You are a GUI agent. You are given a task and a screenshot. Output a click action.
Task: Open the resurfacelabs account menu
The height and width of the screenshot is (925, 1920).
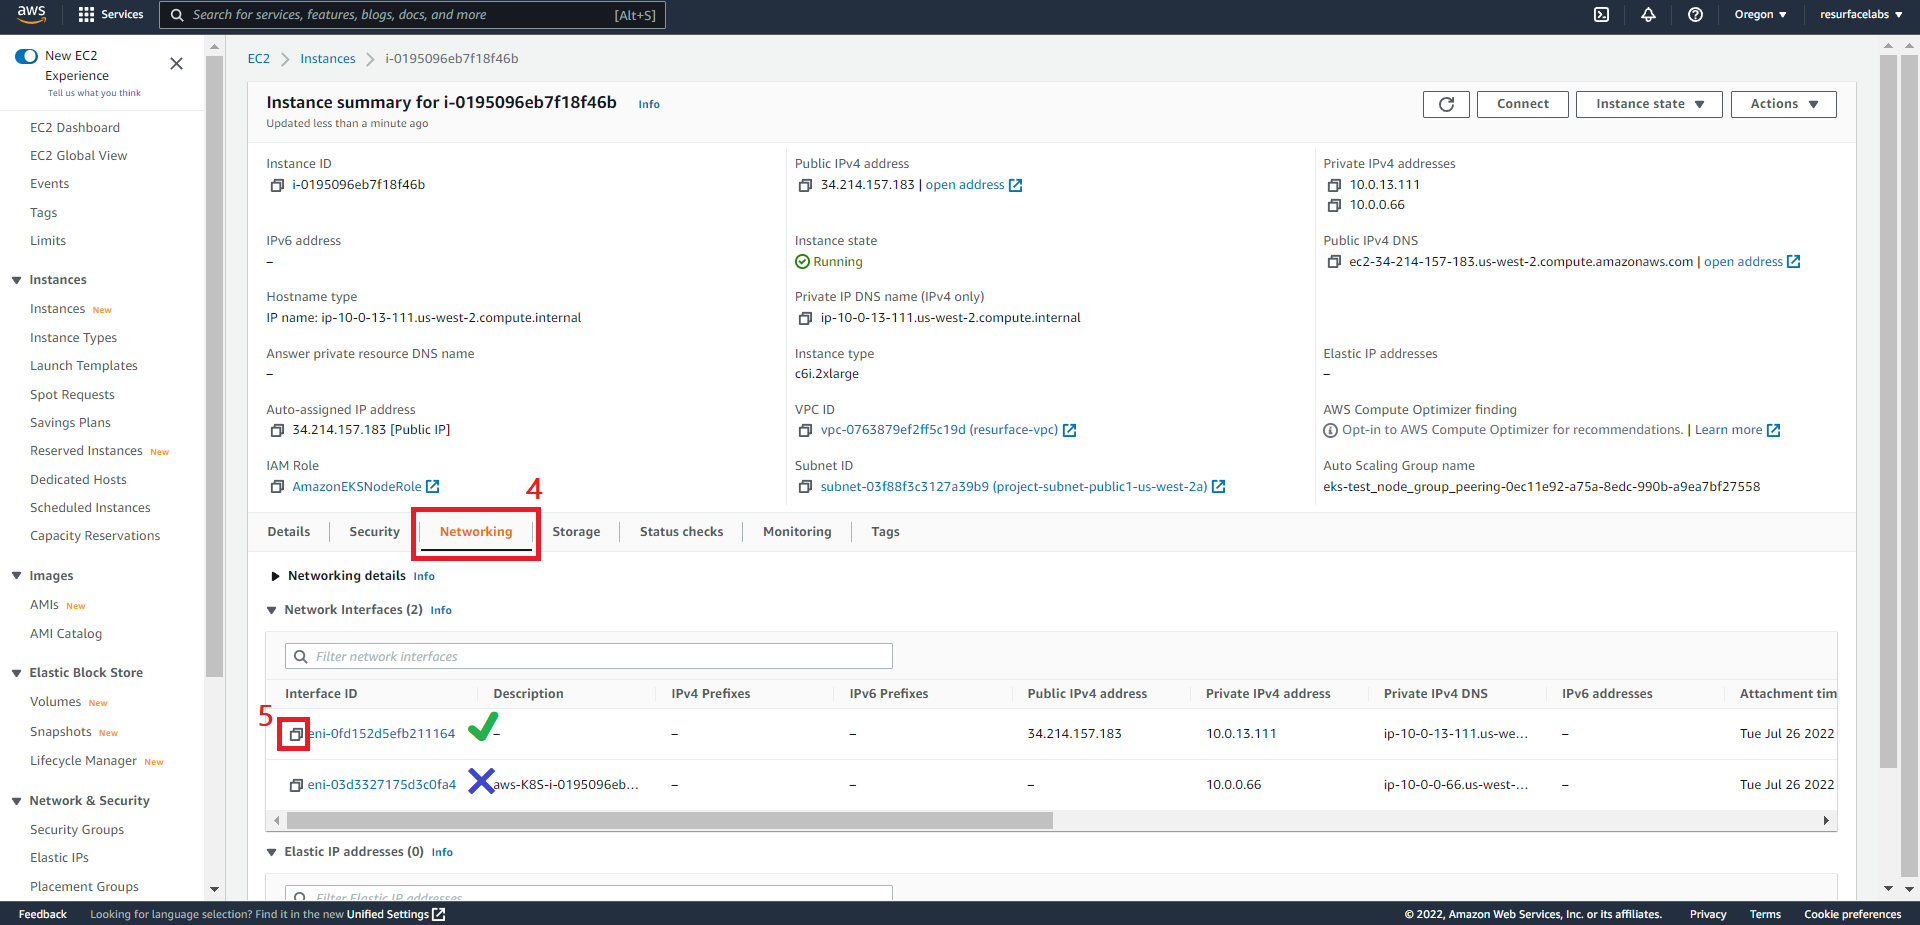1861,15
